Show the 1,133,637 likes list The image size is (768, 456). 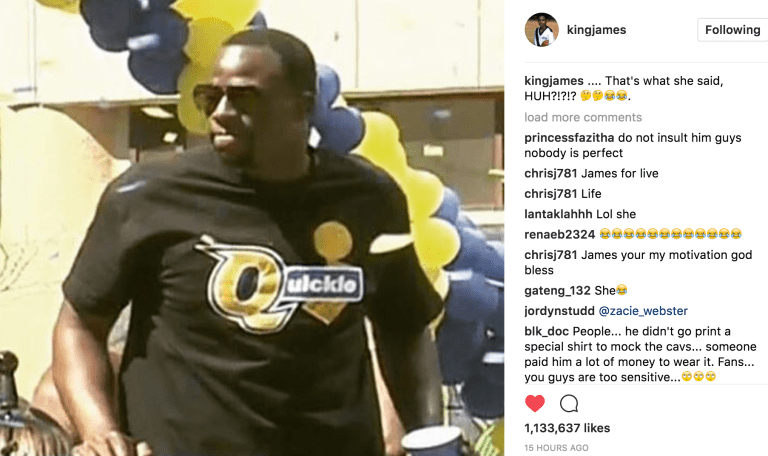[x=567, y=428]
